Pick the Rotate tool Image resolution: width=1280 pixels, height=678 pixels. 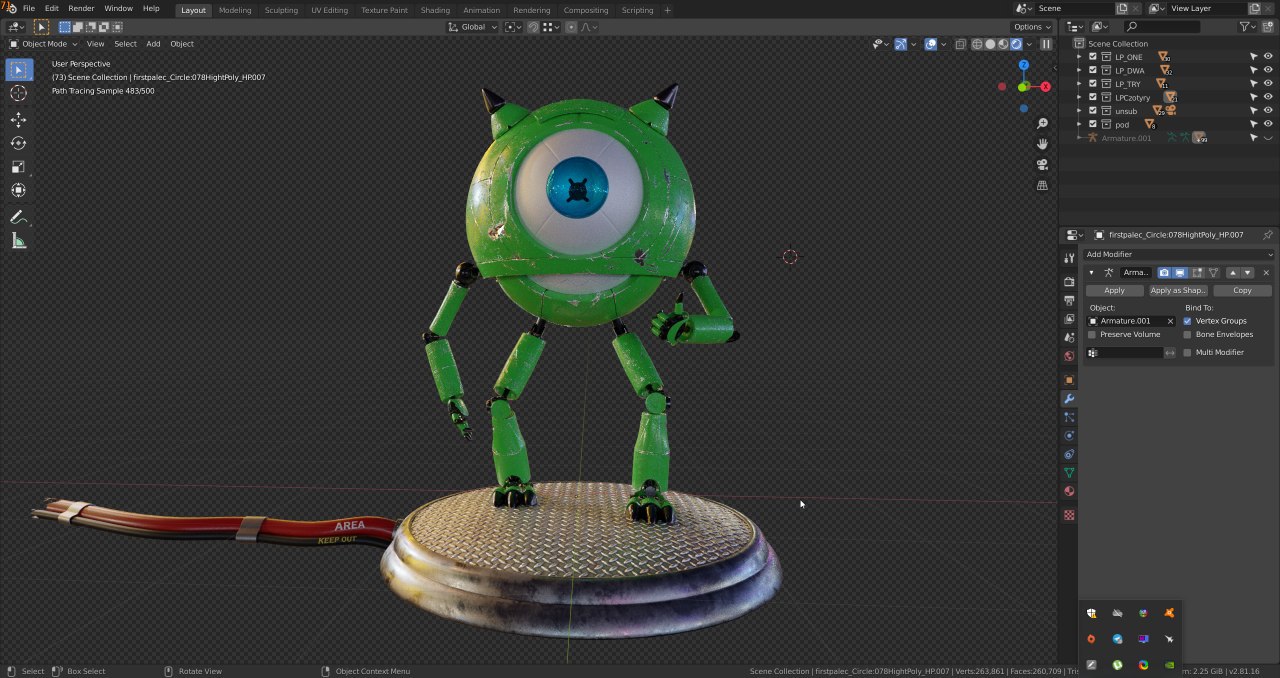coord(19,143)
